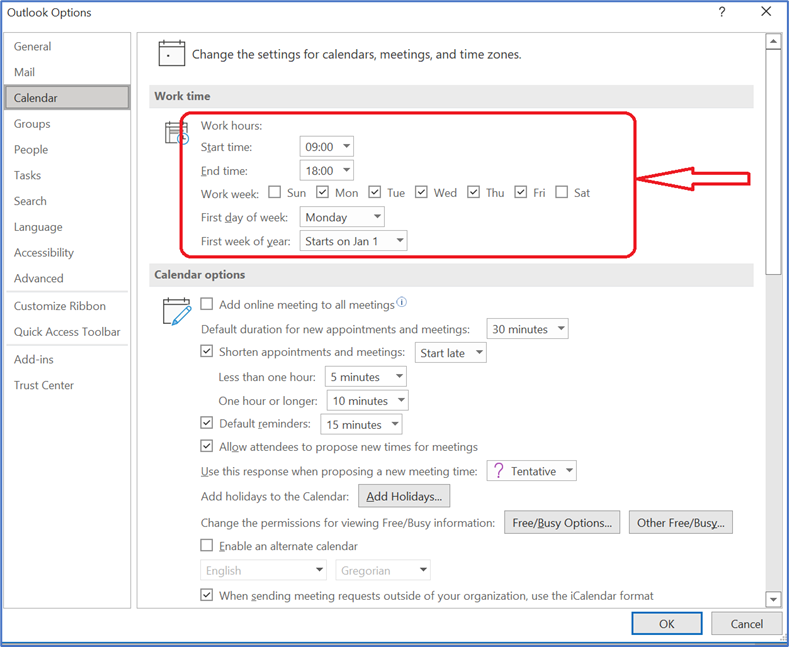Click the Cancel button
Screen dimensions: 789x647
coord(746,624)
